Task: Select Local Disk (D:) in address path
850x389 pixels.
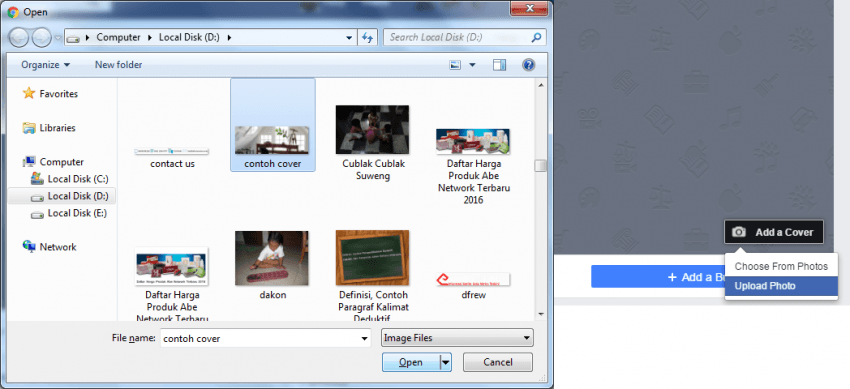Action: click(188, 37)
